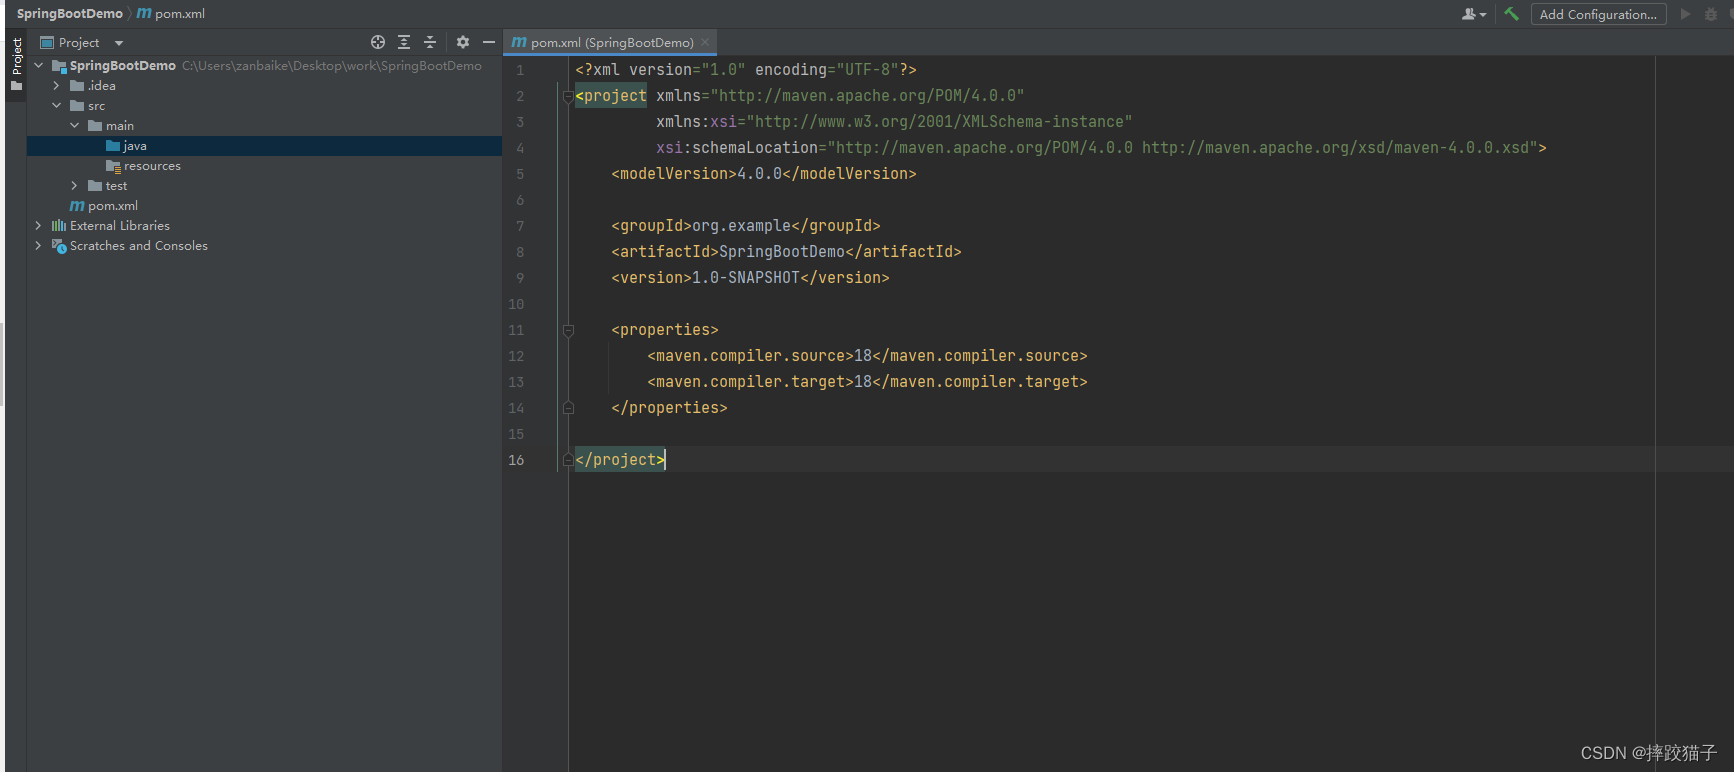1734x772 pixels.
Task: Click the xsi:schemaLocation attribute line
Action: [x=1101, y=148]
